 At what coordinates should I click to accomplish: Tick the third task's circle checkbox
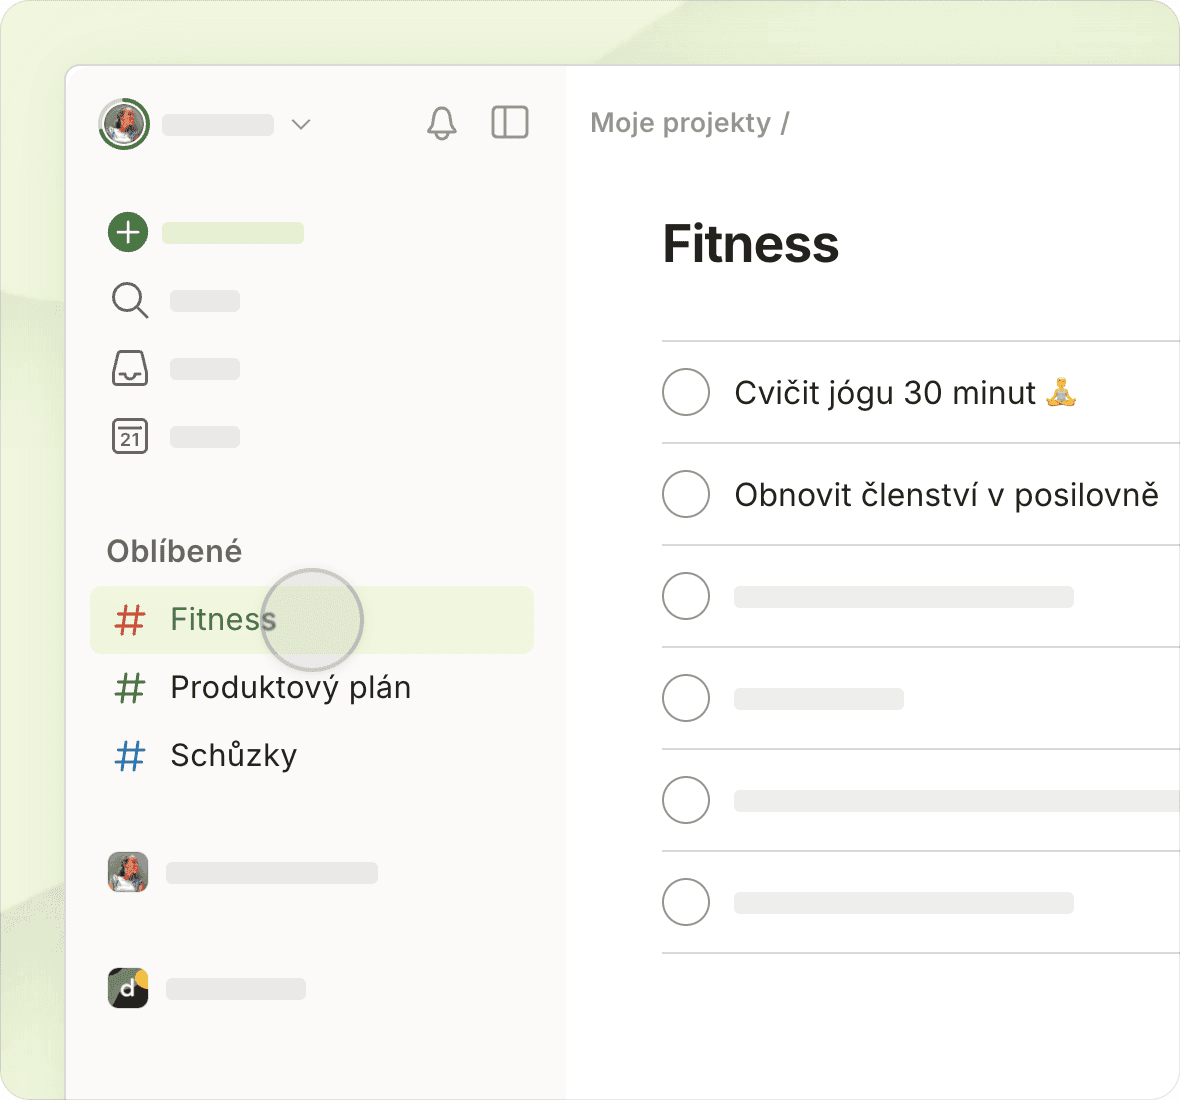(x=686, y=596)
